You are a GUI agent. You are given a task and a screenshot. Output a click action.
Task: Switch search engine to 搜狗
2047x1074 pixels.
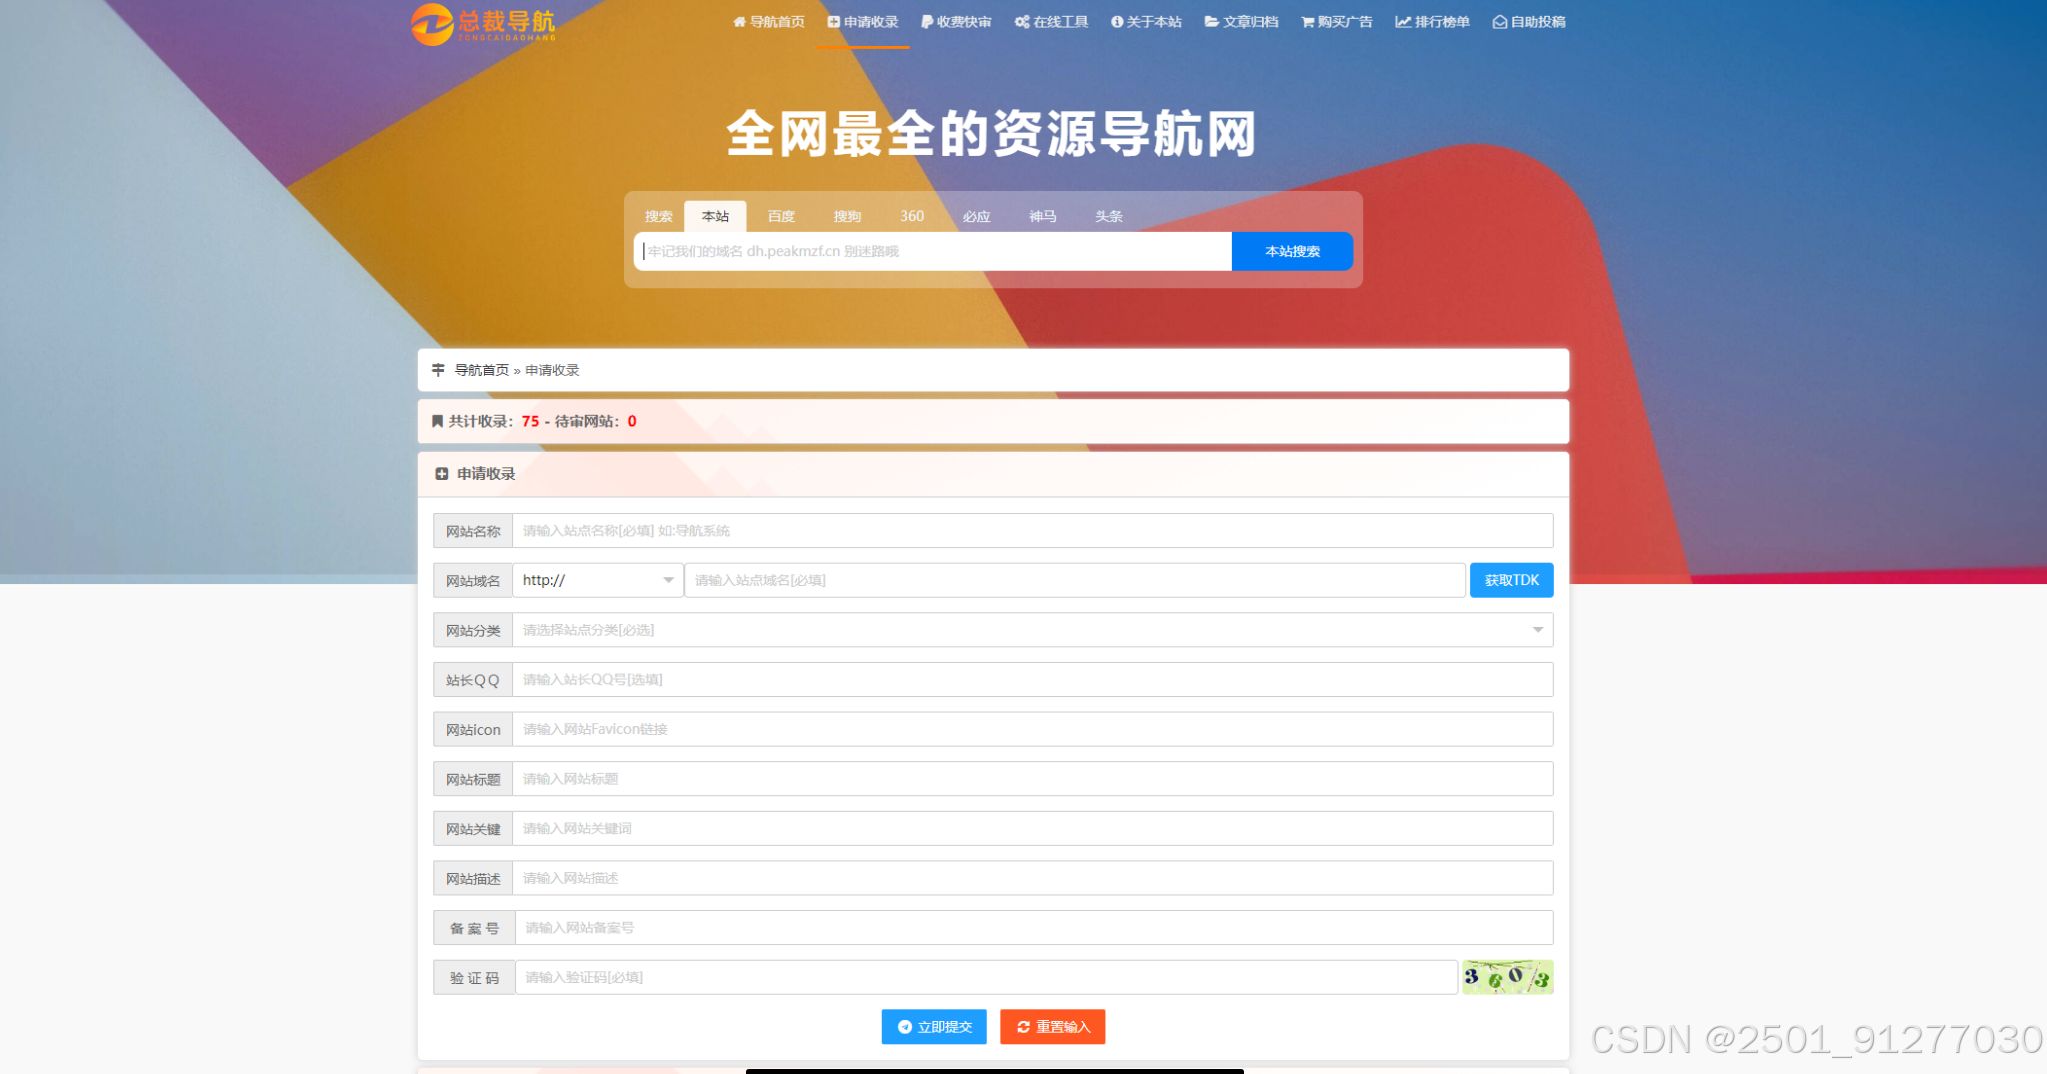click(847, 216)
